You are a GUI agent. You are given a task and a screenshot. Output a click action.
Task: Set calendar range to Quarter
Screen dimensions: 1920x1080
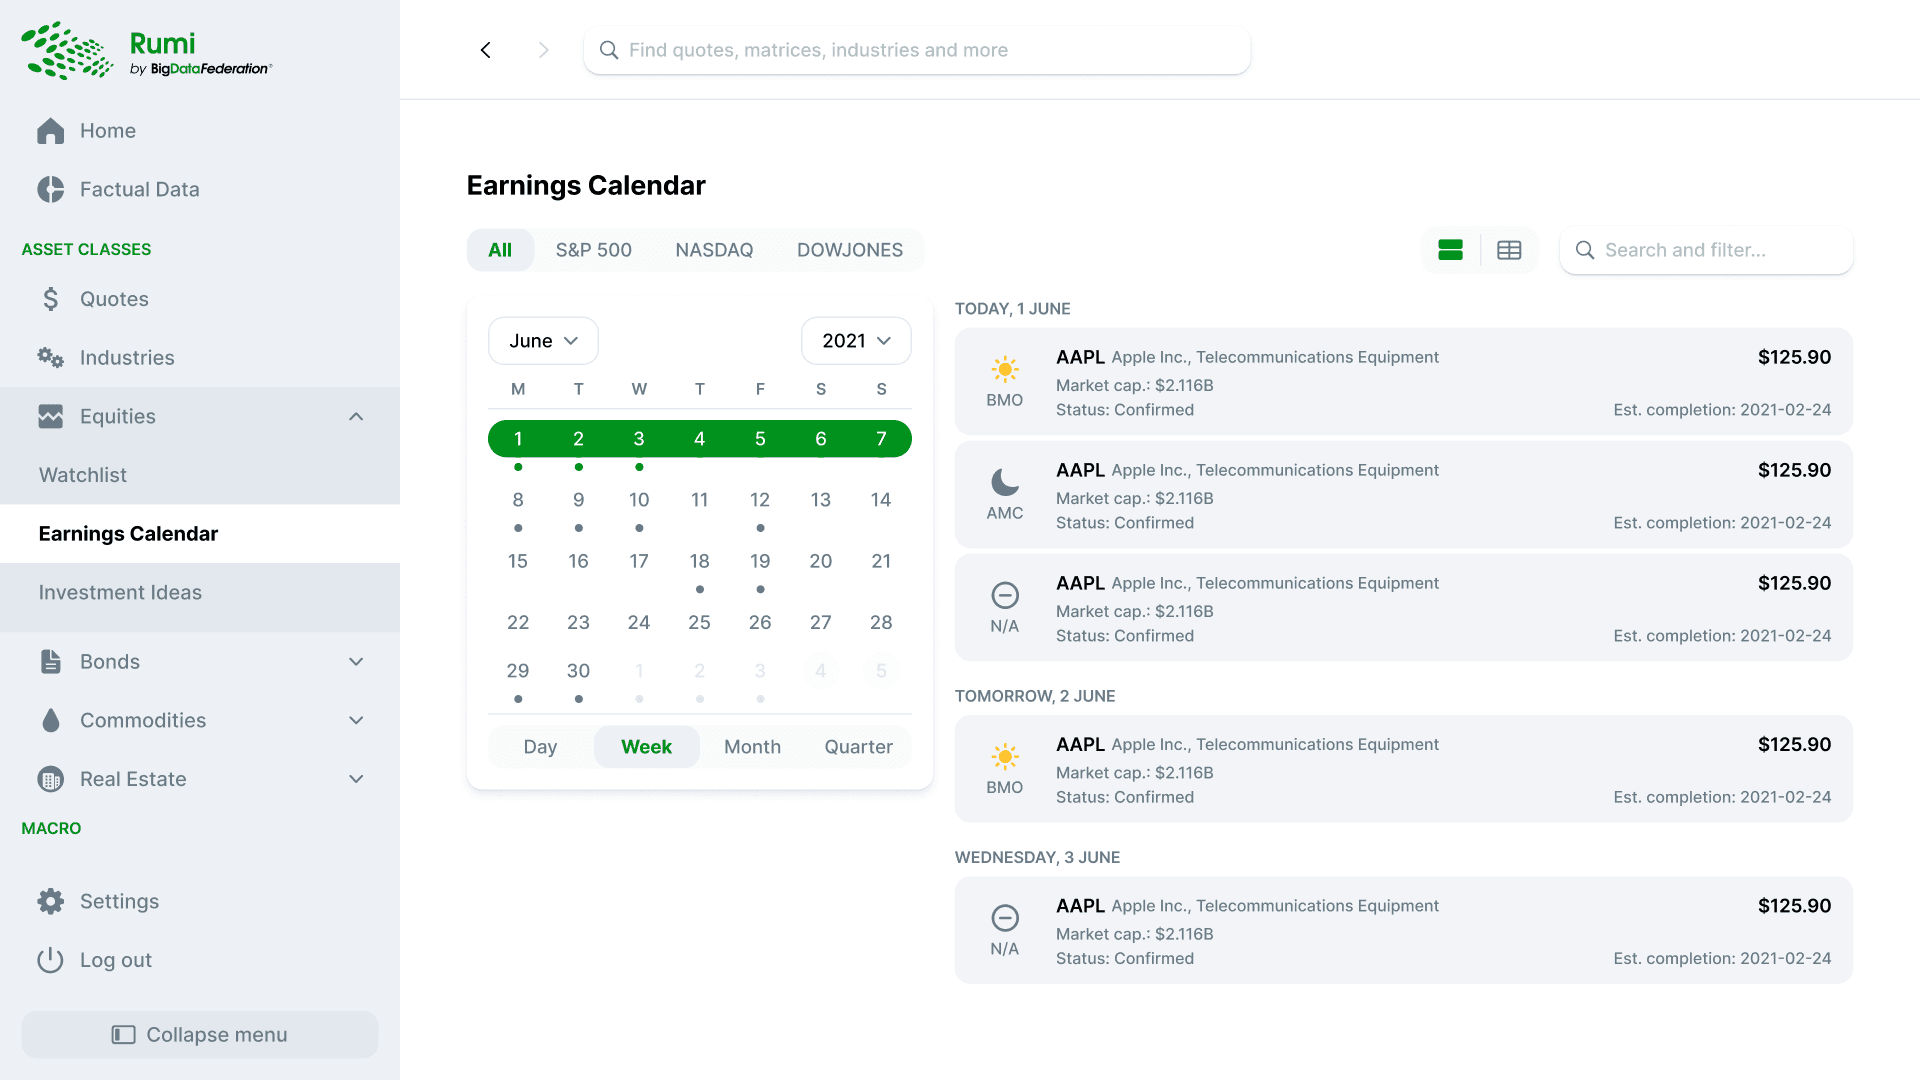click(859, 747)
